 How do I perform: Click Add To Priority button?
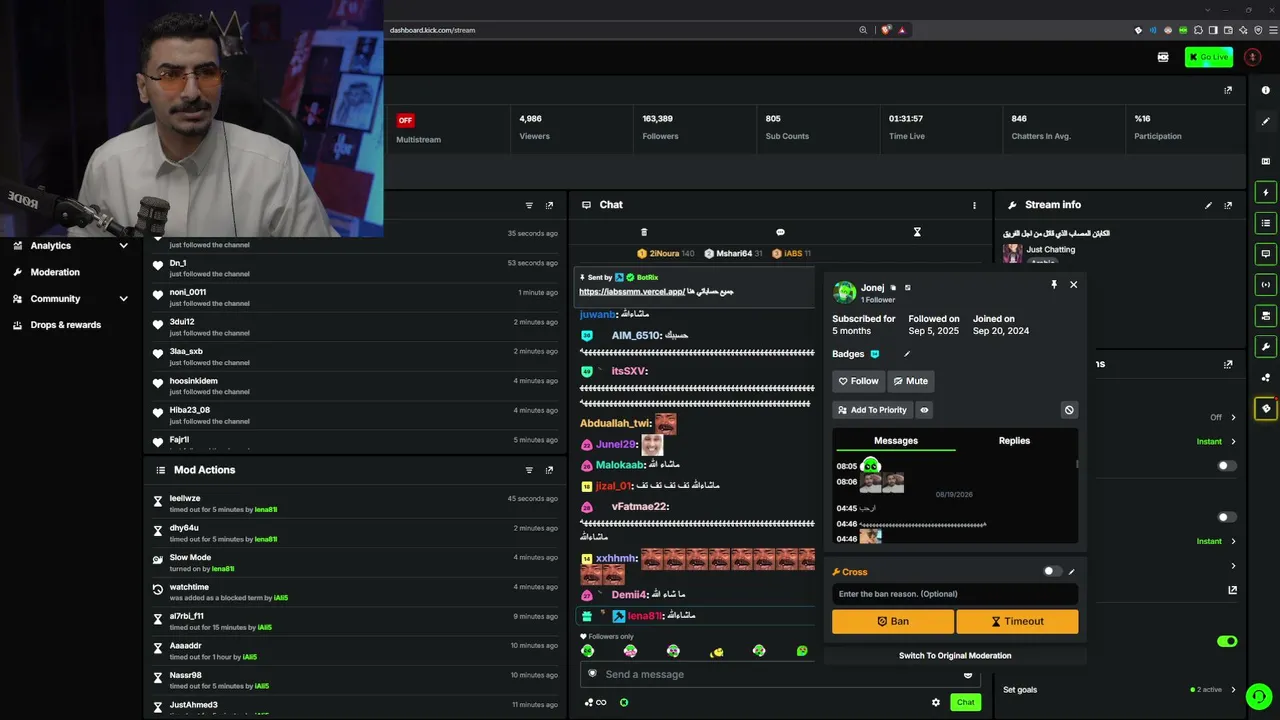872,410
